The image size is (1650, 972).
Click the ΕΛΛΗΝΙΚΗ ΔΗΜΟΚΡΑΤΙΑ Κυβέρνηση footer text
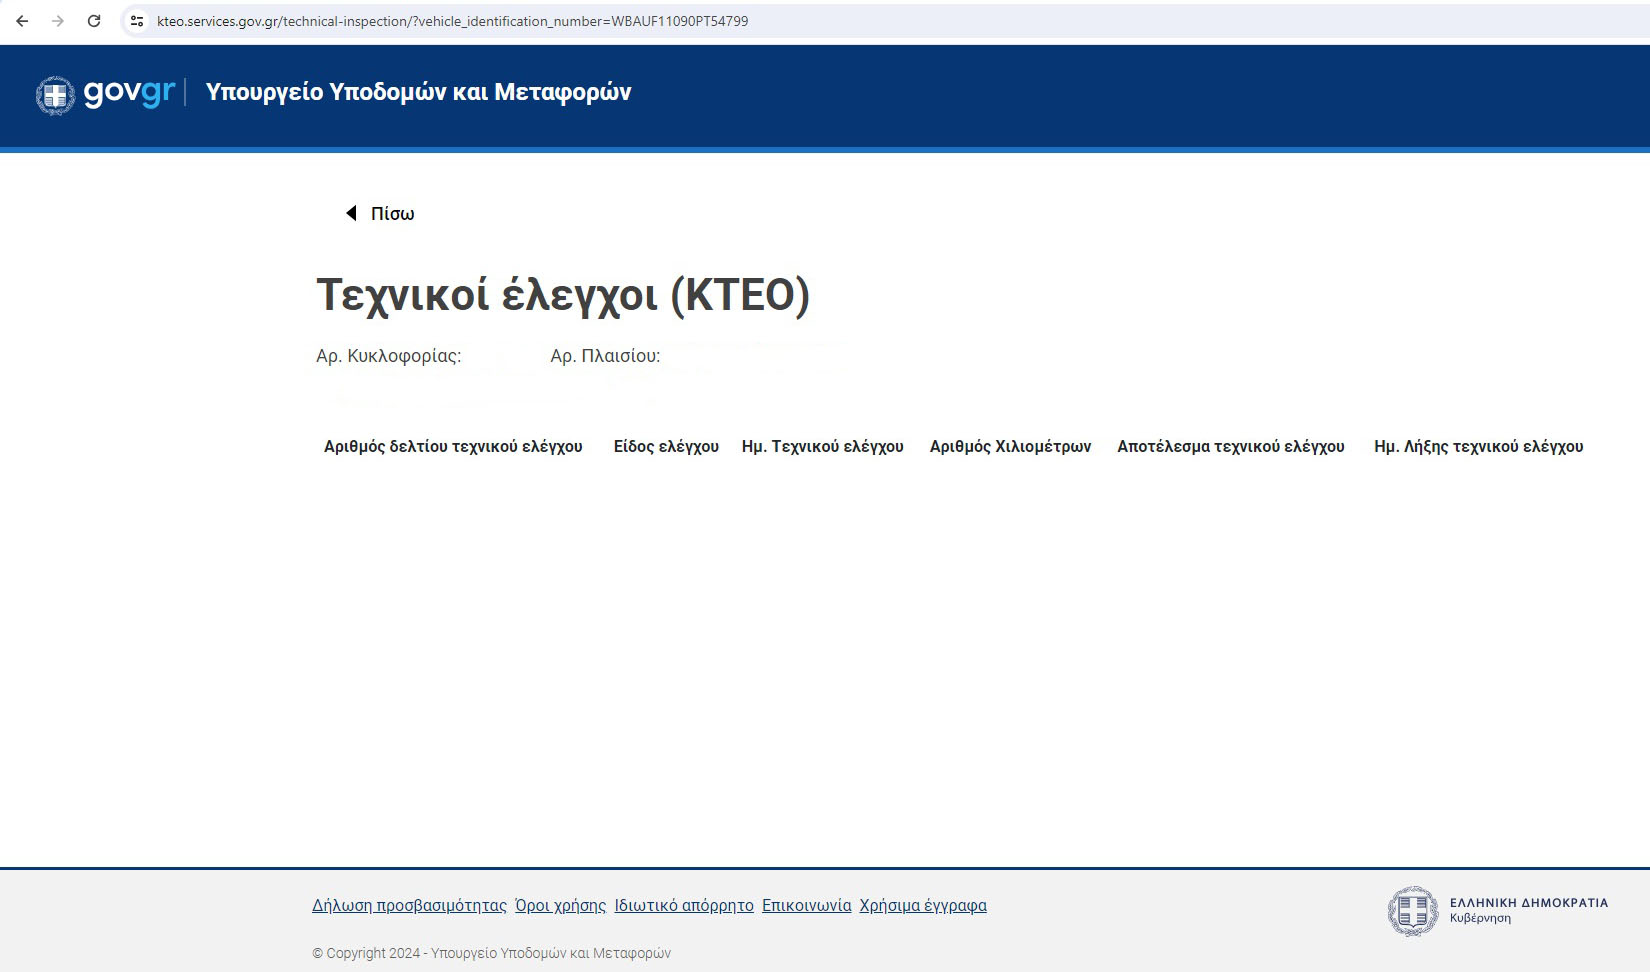pyautogui.click(x=1529, y=910)
